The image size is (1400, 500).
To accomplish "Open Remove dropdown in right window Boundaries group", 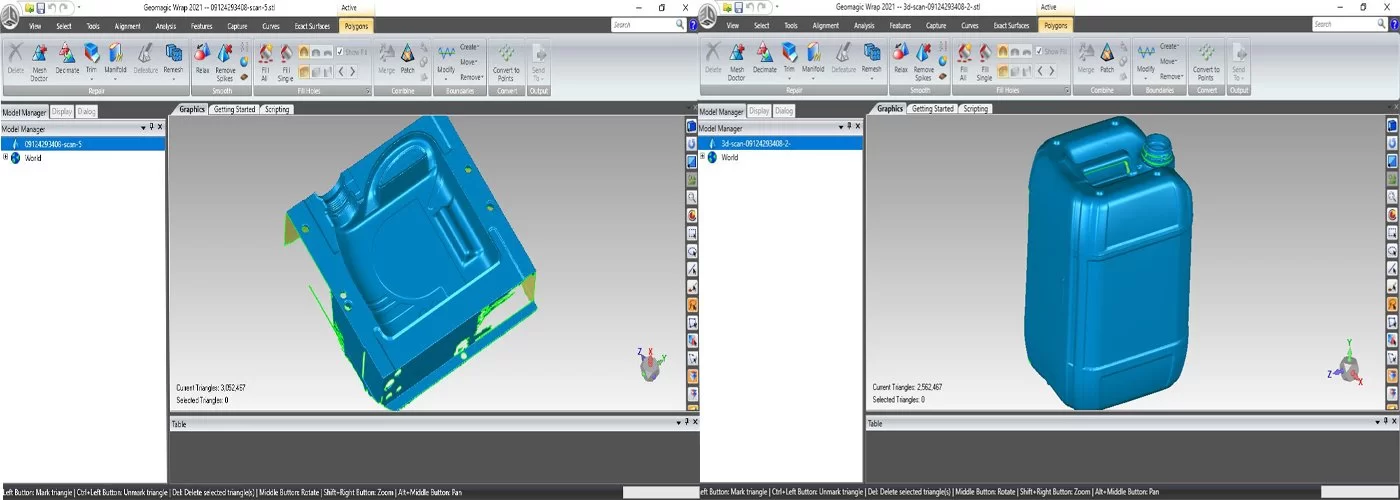I will (x=1171, y=76).
